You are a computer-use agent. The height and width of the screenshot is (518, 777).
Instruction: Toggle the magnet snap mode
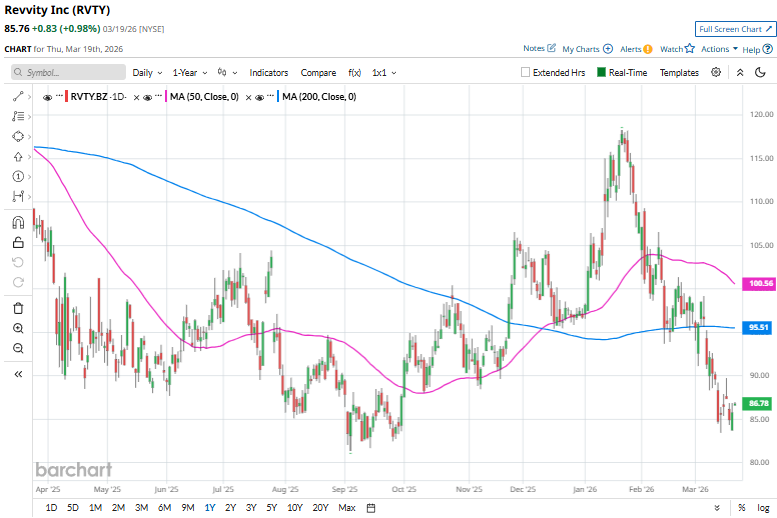(x=18, y=223)
